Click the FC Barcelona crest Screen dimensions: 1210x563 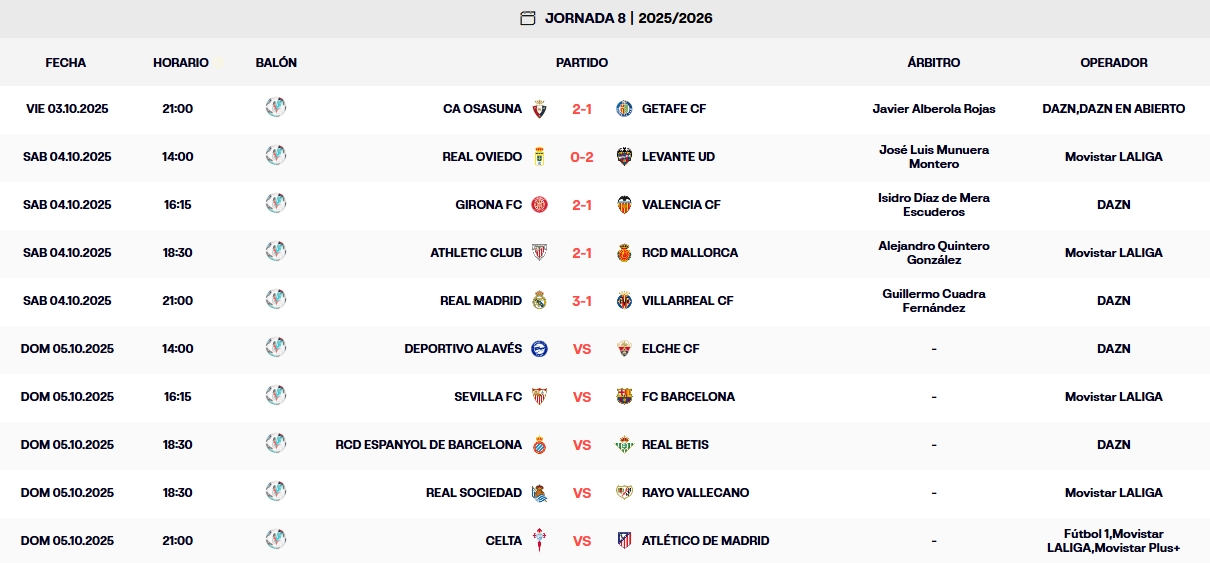tap(625, 397)
